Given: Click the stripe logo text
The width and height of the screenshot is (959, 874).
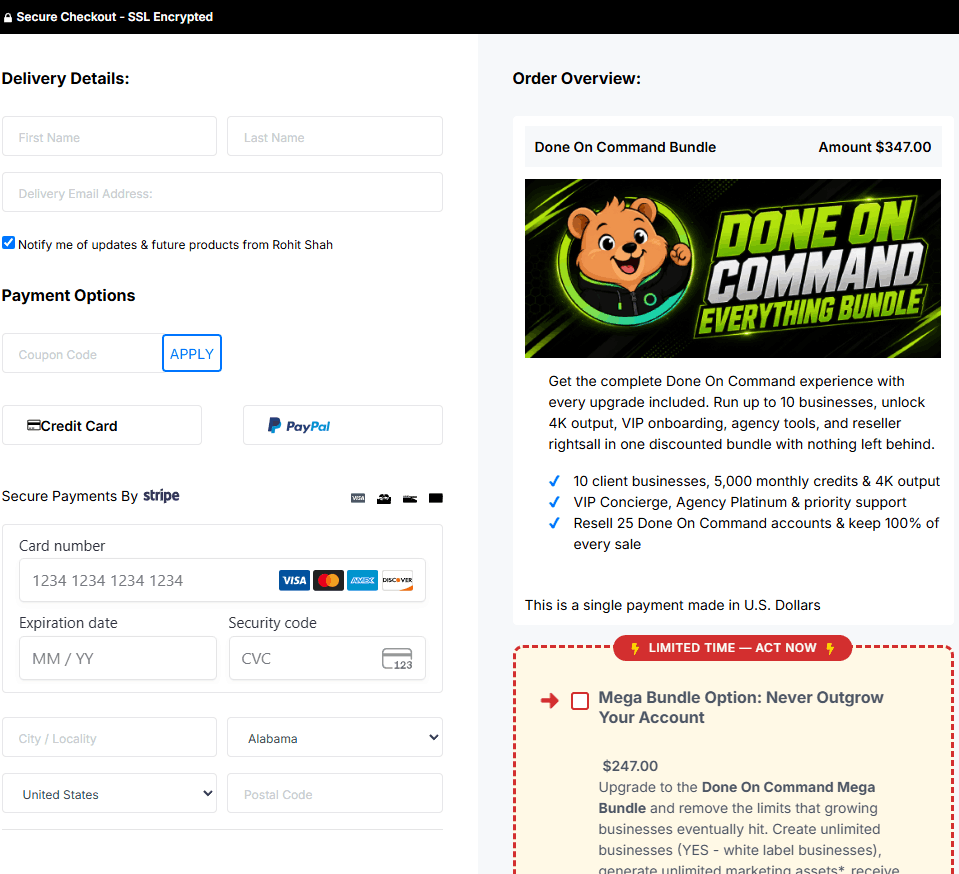Looking at the screenshot, I should coord(161,495).
